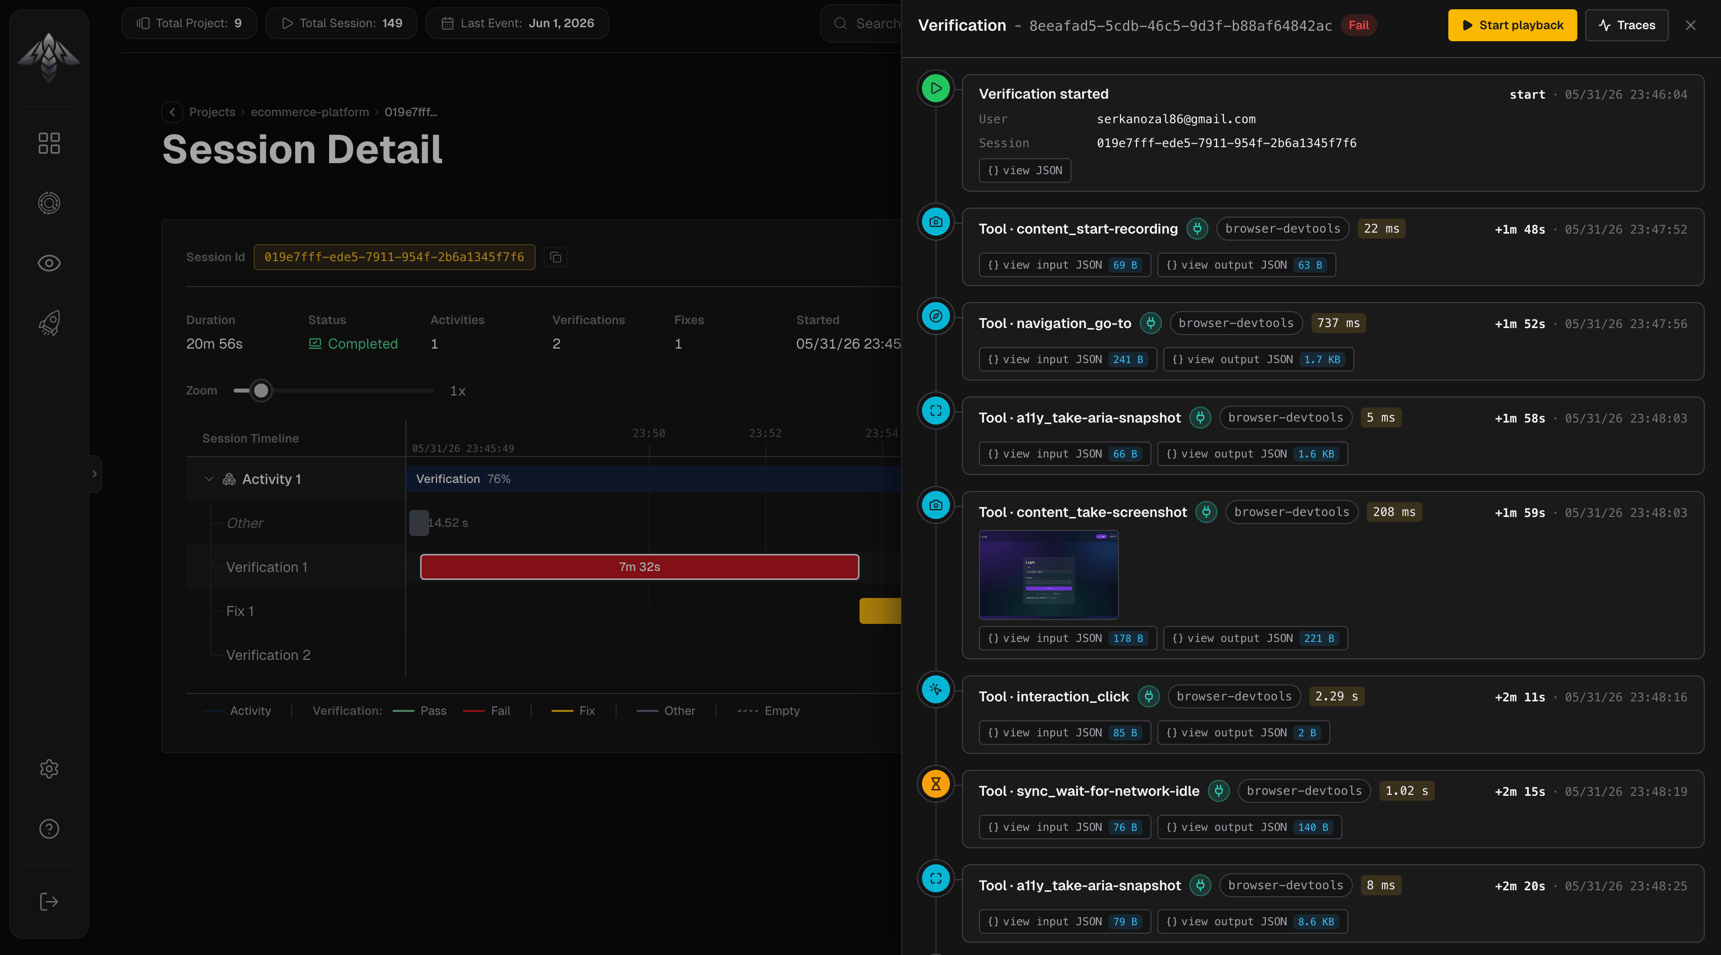Select the yellow Fix 1 timeline bar
Screen dimensions: 1721x955
[880, 611]
